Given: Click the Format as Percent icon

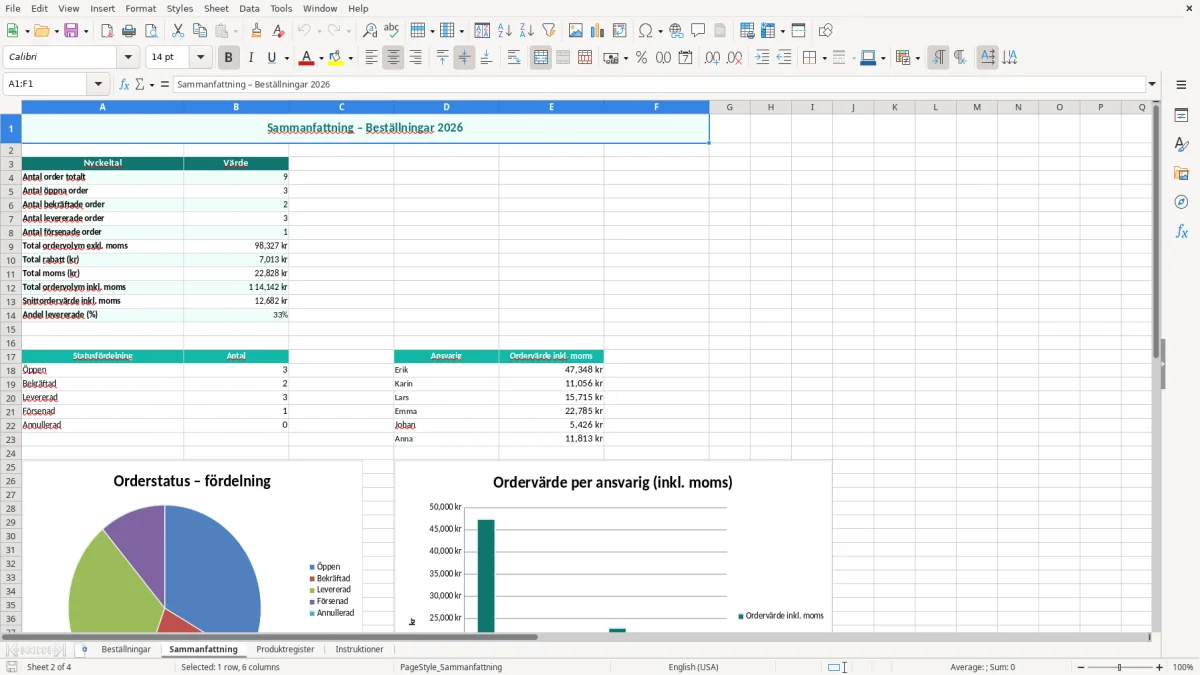Looking at the screenshot, I should tap(641, 58).
